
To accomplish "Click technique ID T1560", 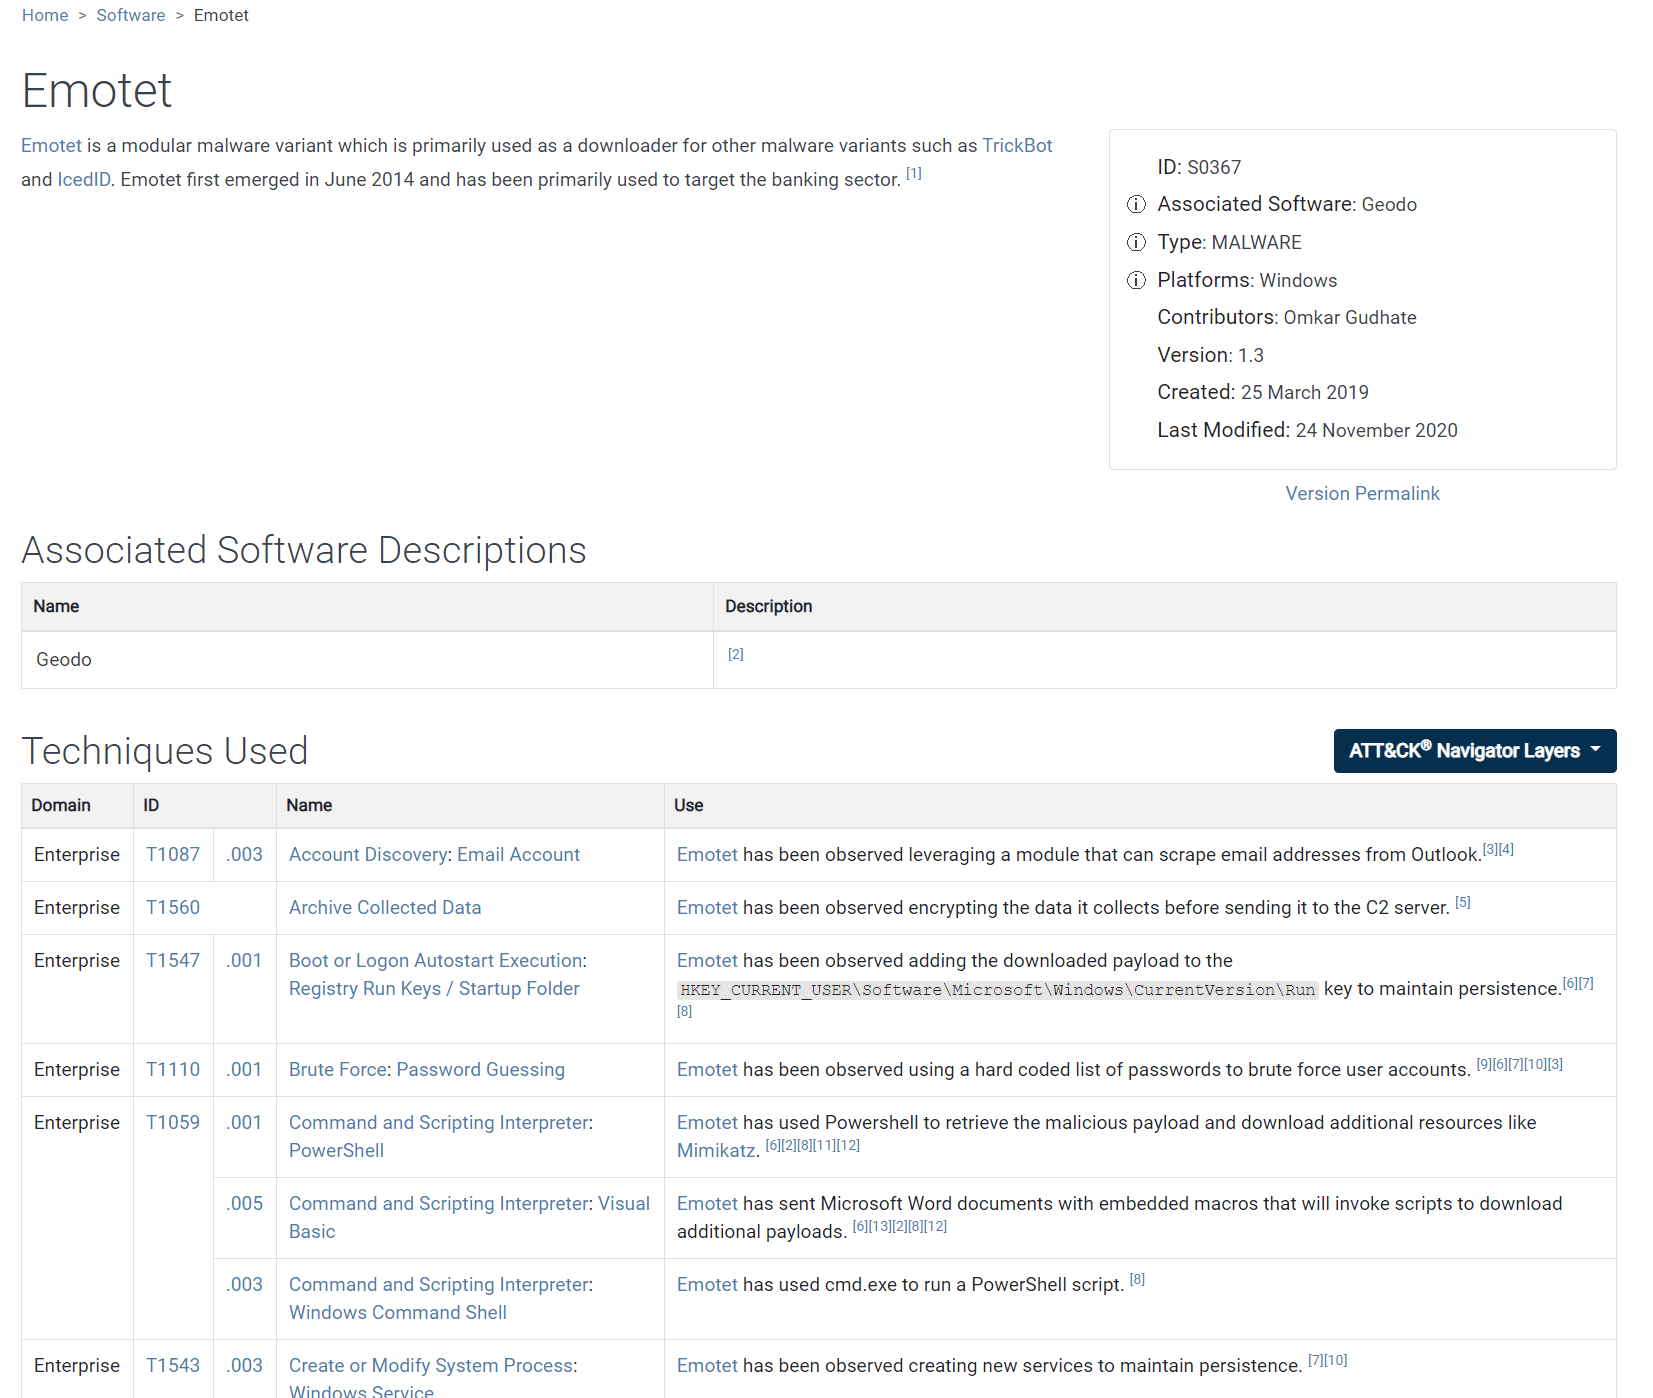I will (x=173, y=908).
